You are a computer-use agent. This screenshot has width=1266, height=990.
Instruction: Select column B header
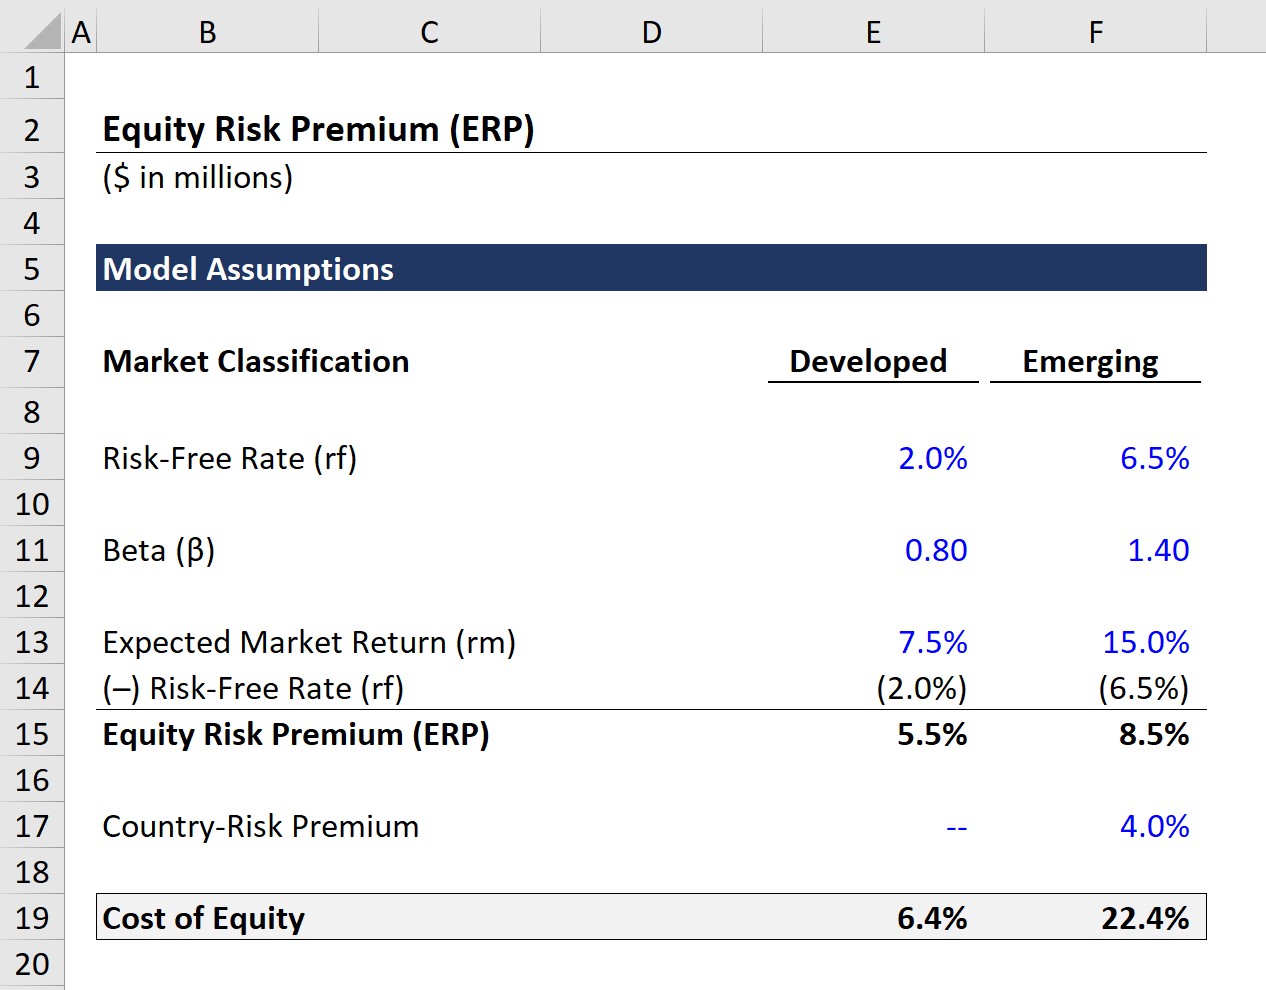(206, 31)
